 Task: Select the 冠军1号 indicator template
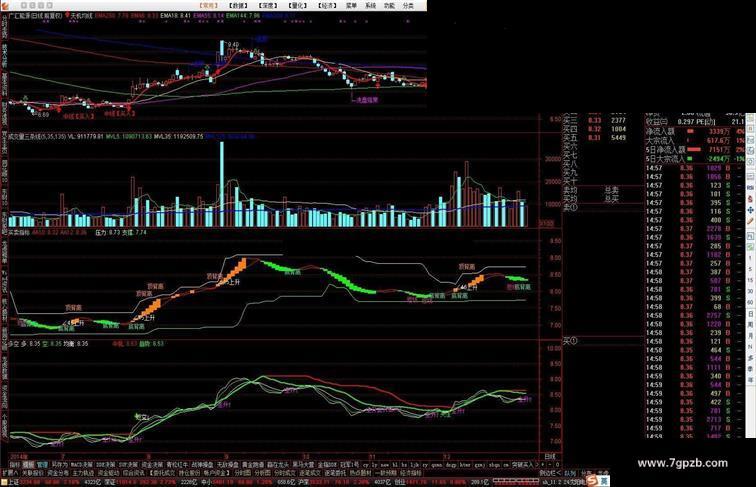pyautogui.click(x=350, y=465)
